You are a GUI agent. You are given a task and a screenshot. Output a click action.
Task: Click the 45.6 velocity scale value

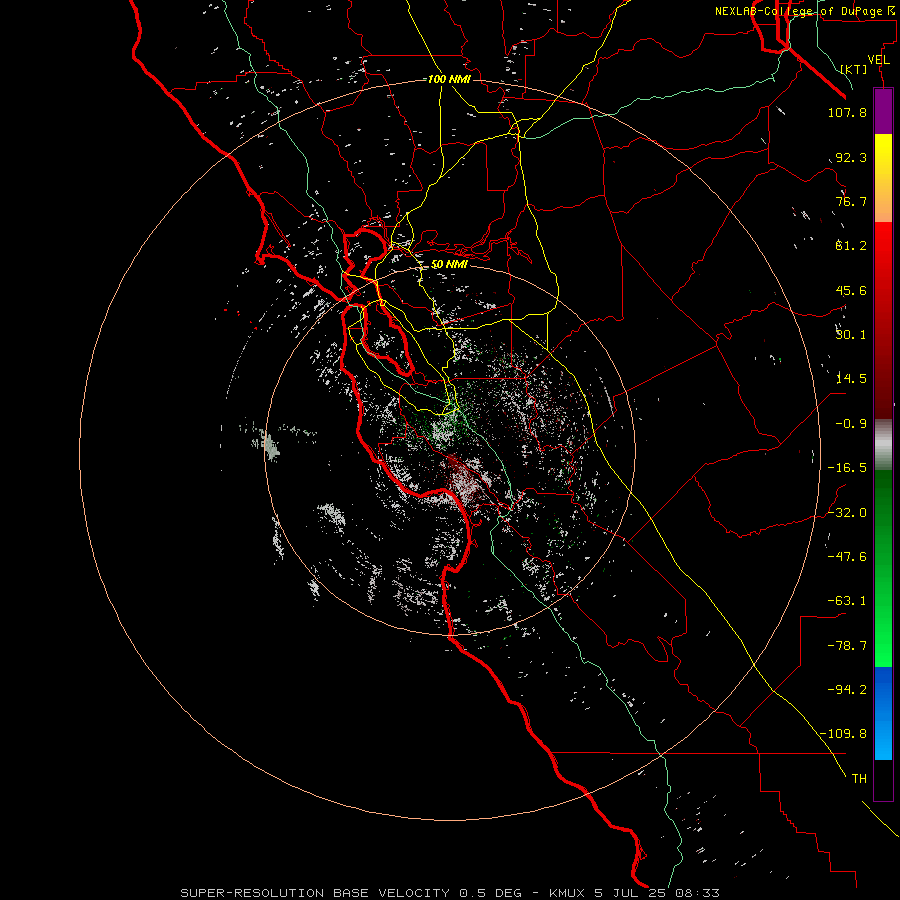pos(851,290)
